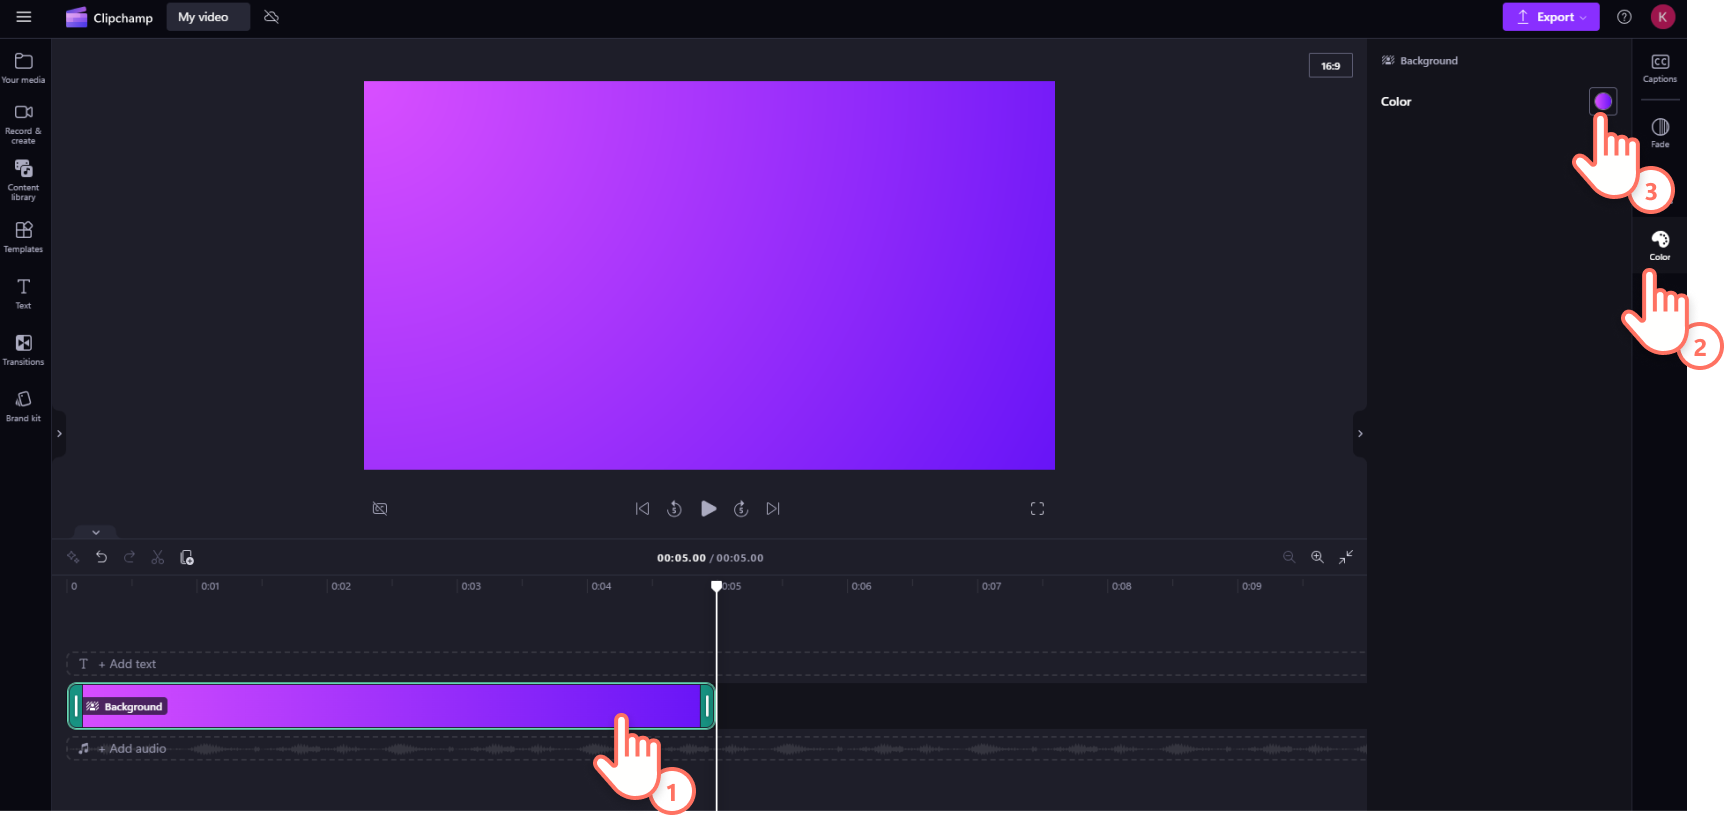
Task: Skip to the start of video
Action: [x=643, y=509]
